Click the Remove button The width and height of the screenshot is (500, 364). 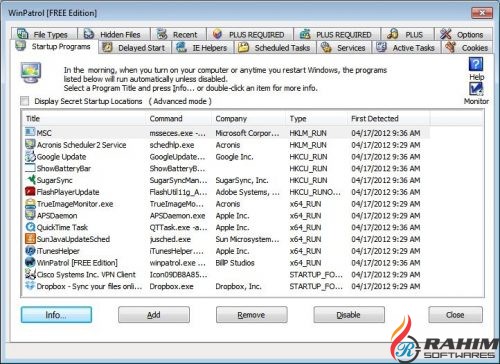251,315
